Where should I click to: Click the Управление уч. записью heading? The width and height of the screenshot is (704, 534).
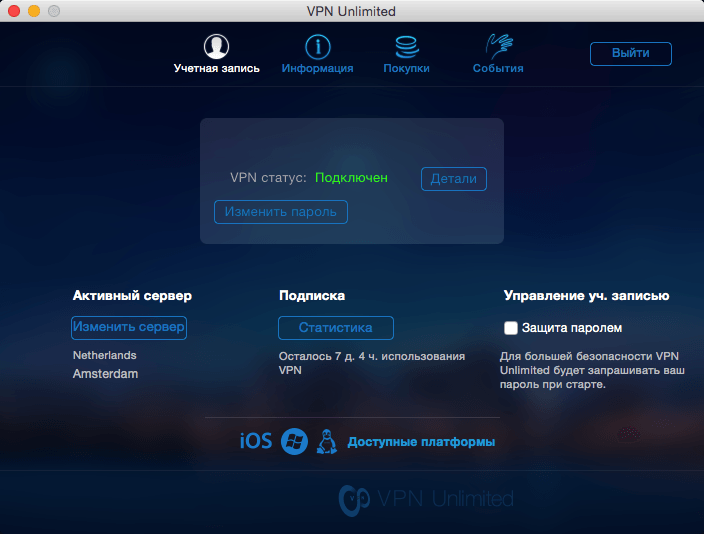(x=586, y=296)
